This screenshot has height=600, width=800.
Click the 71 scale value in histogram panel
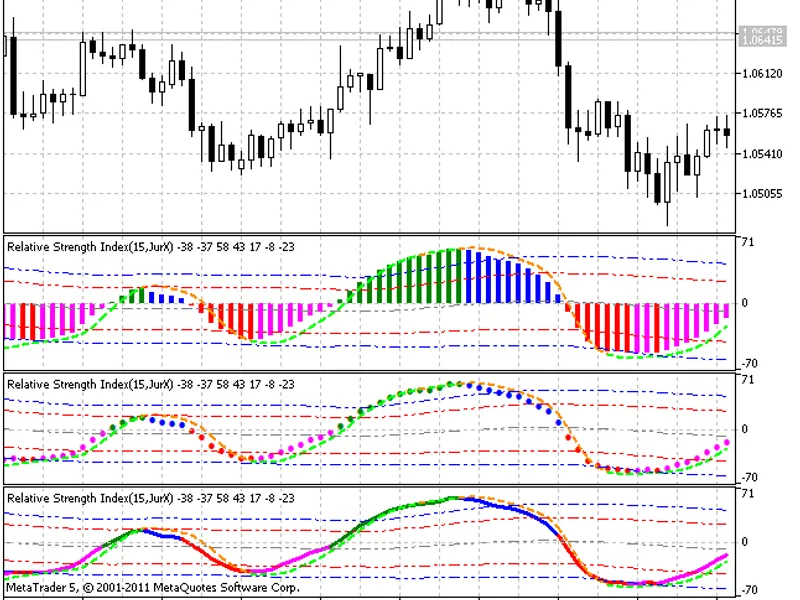pyautogui.click(x=748, y=242)
